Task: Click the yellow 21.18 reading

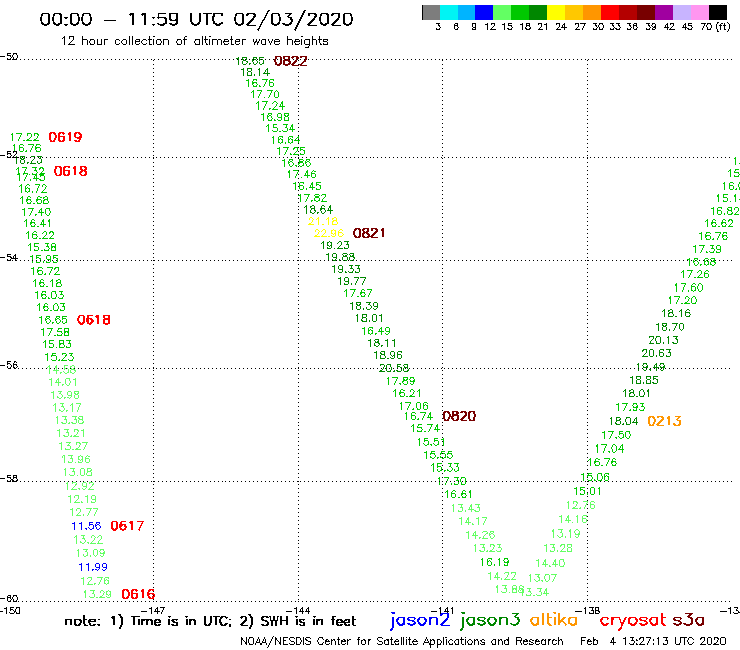Action: [x=323, y=221]
